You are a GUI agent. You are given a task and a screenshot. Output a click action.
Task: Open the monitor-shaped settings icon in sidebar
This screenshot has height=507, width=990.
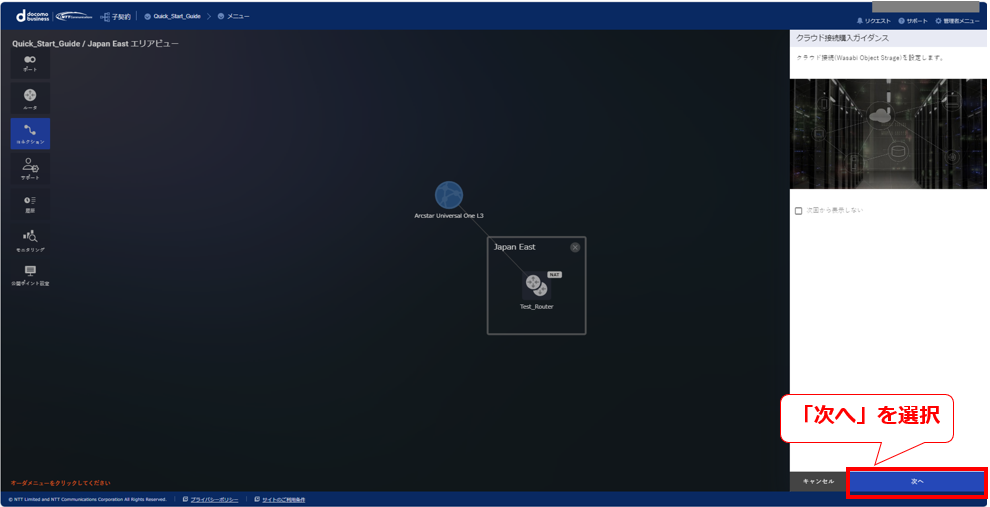30,275
